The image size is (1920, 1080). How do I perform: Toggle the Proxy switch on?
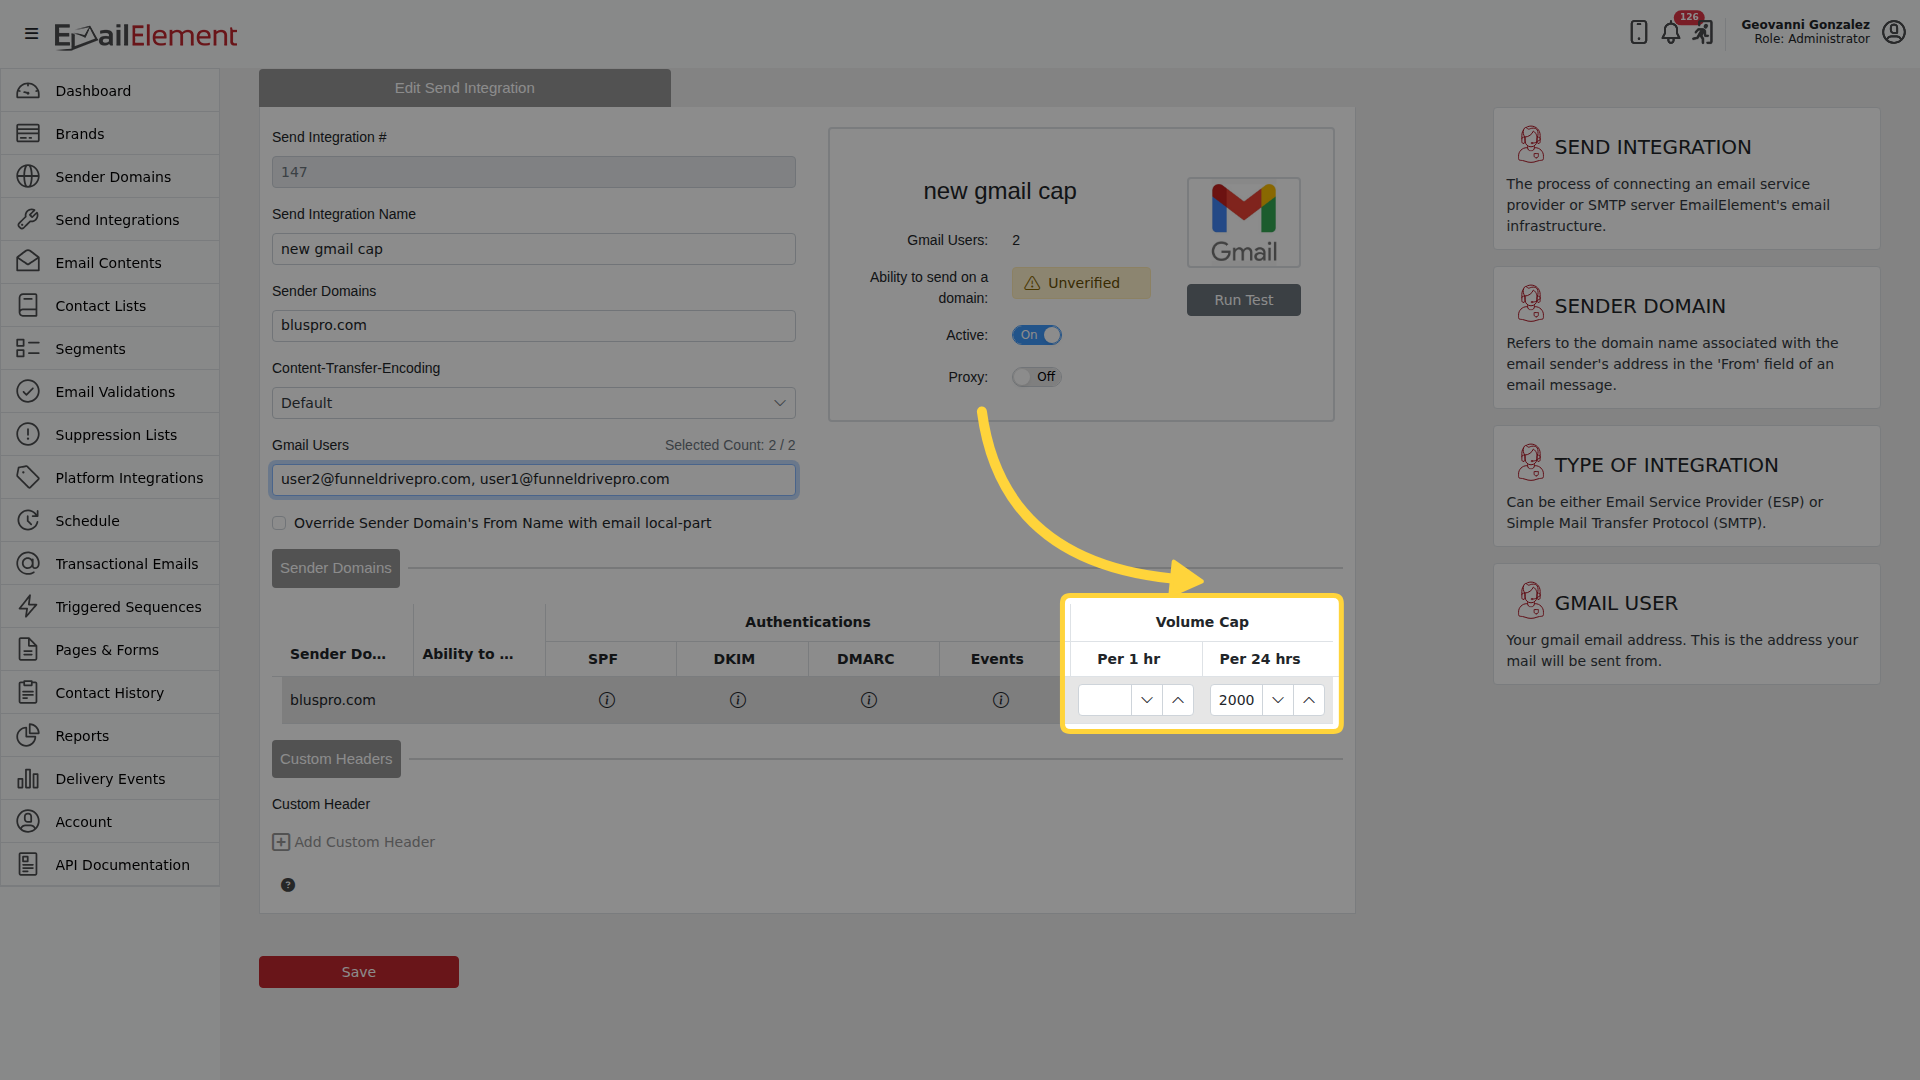tap(1037, 378)
